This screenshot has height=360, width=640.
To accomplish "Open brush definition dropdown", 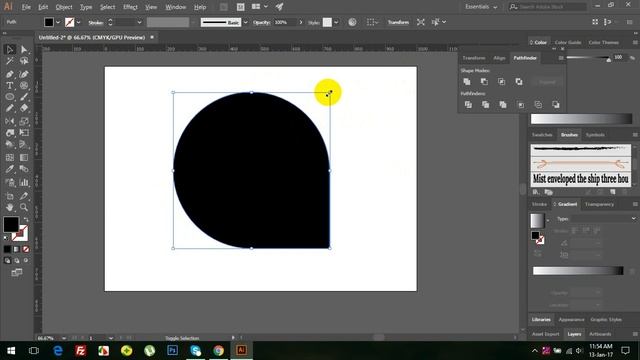I will click(245, 22).
